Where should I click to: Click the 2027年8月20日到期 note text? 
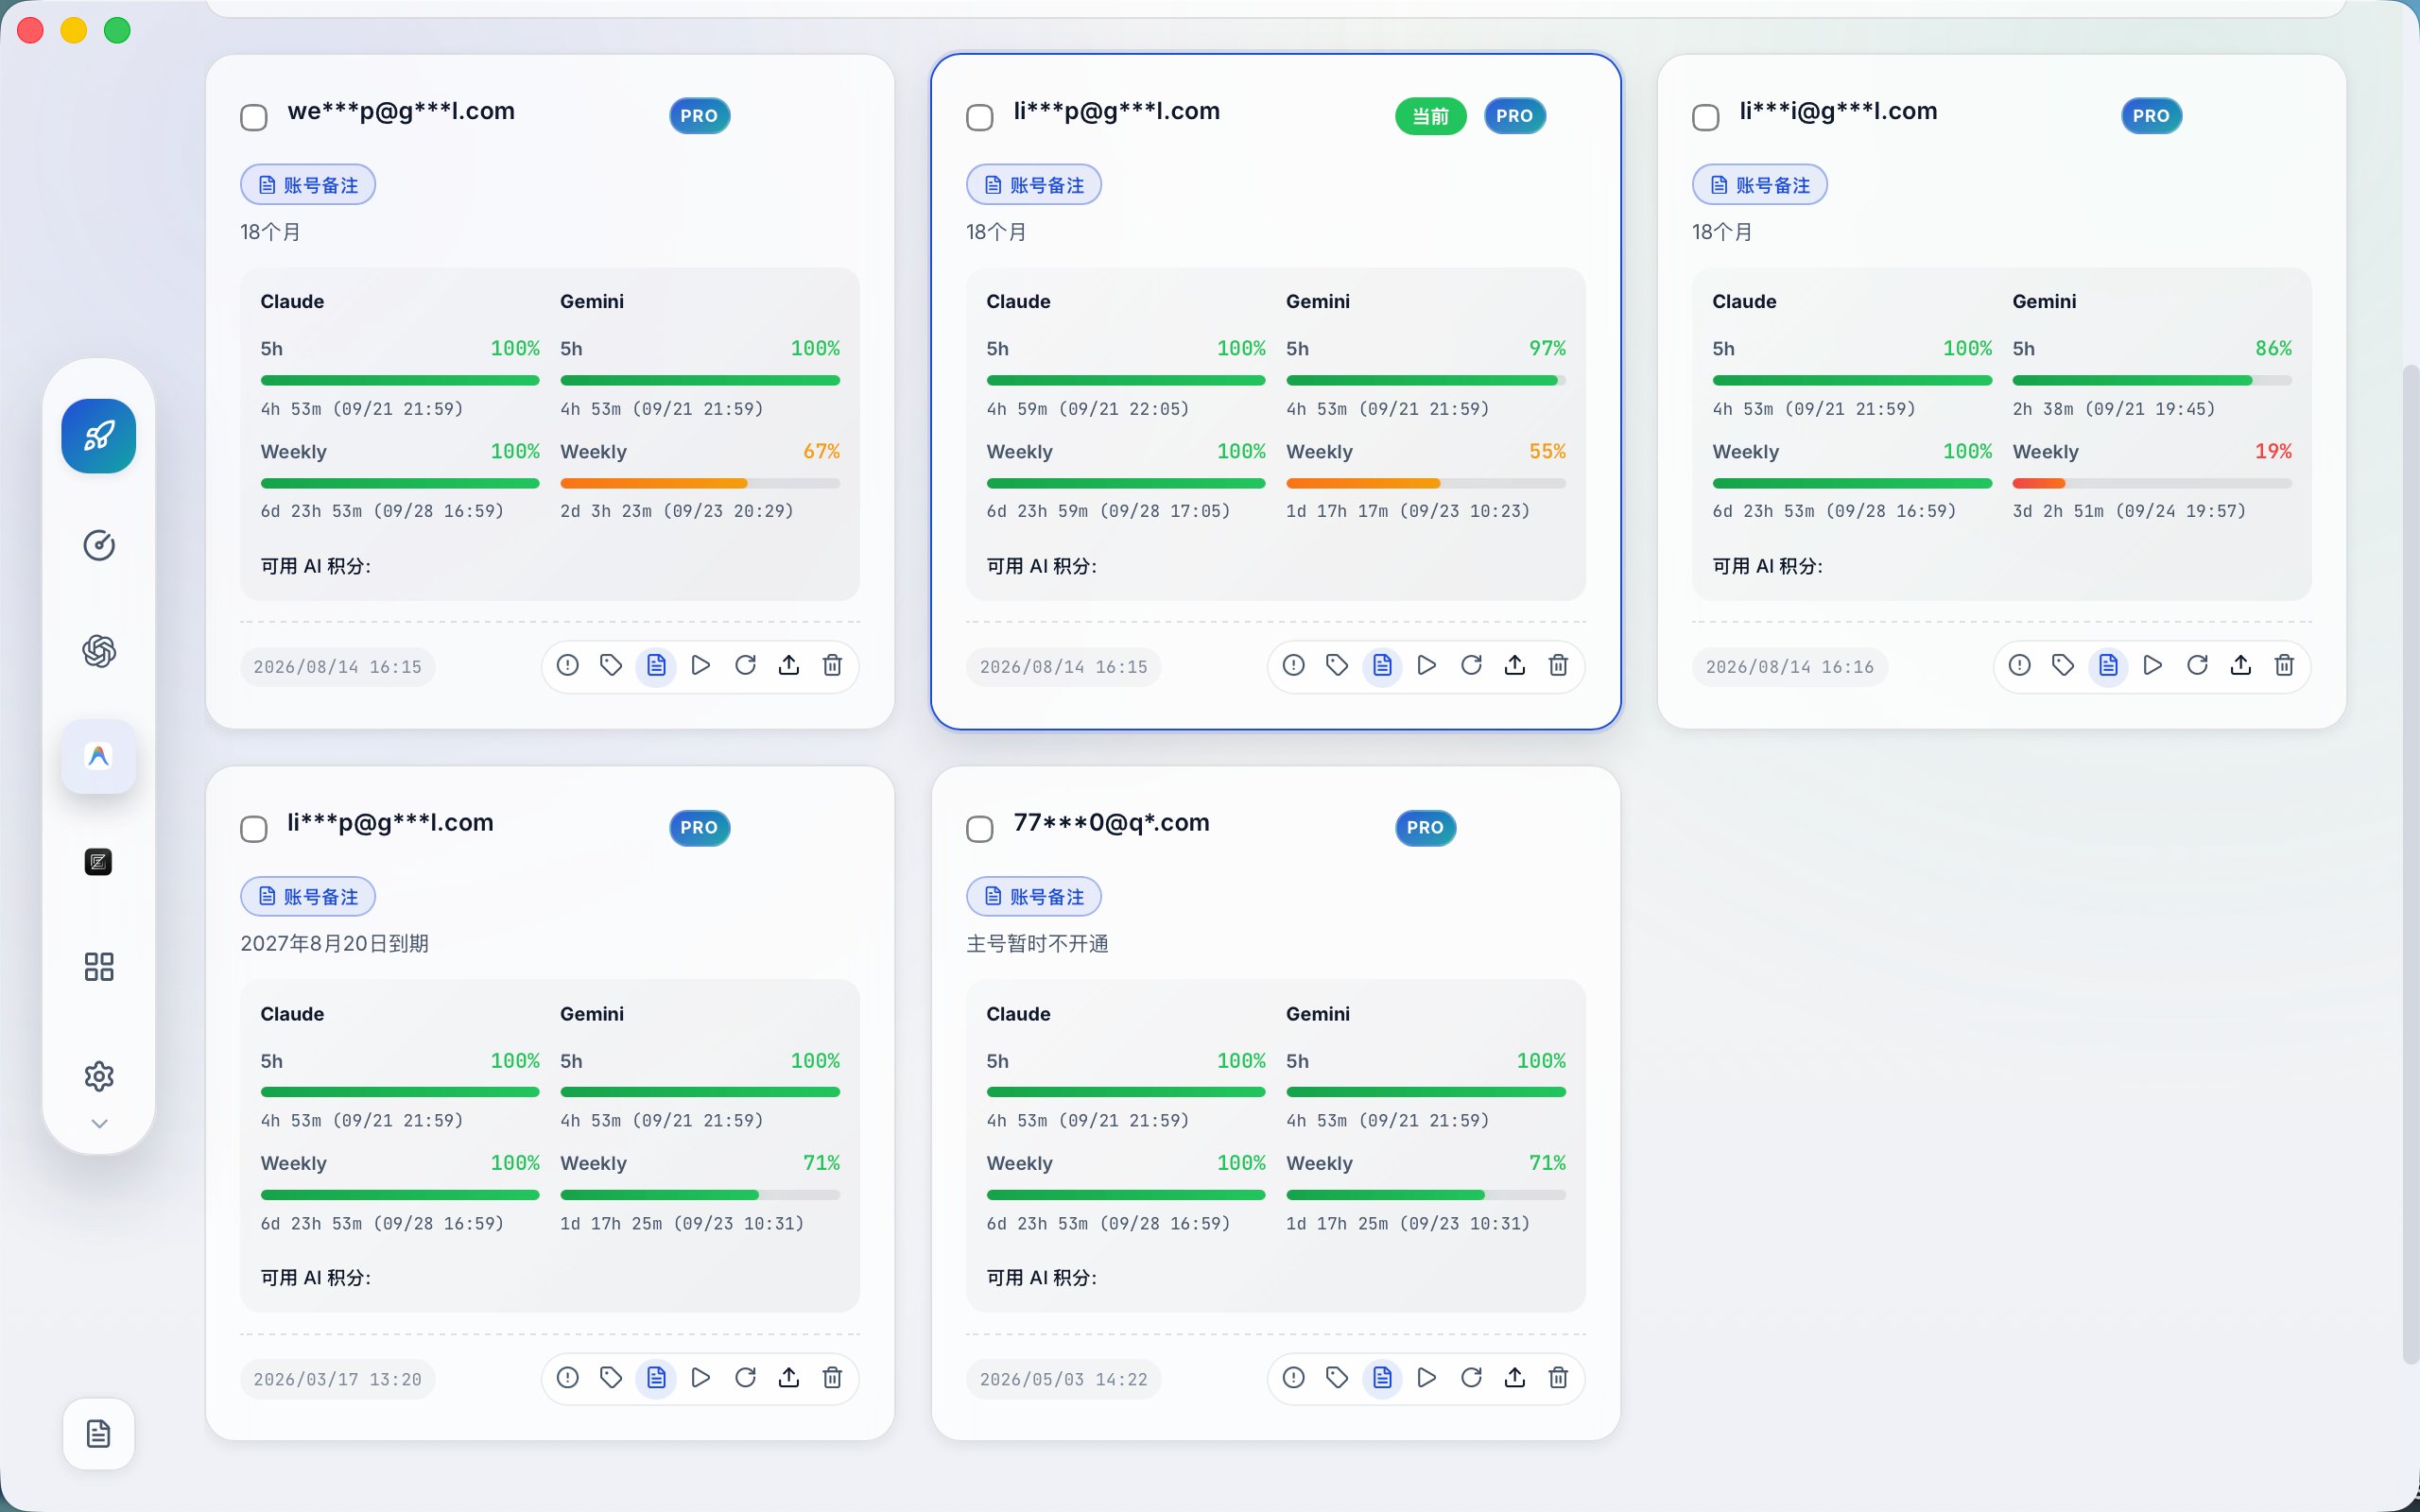[334, 944]
